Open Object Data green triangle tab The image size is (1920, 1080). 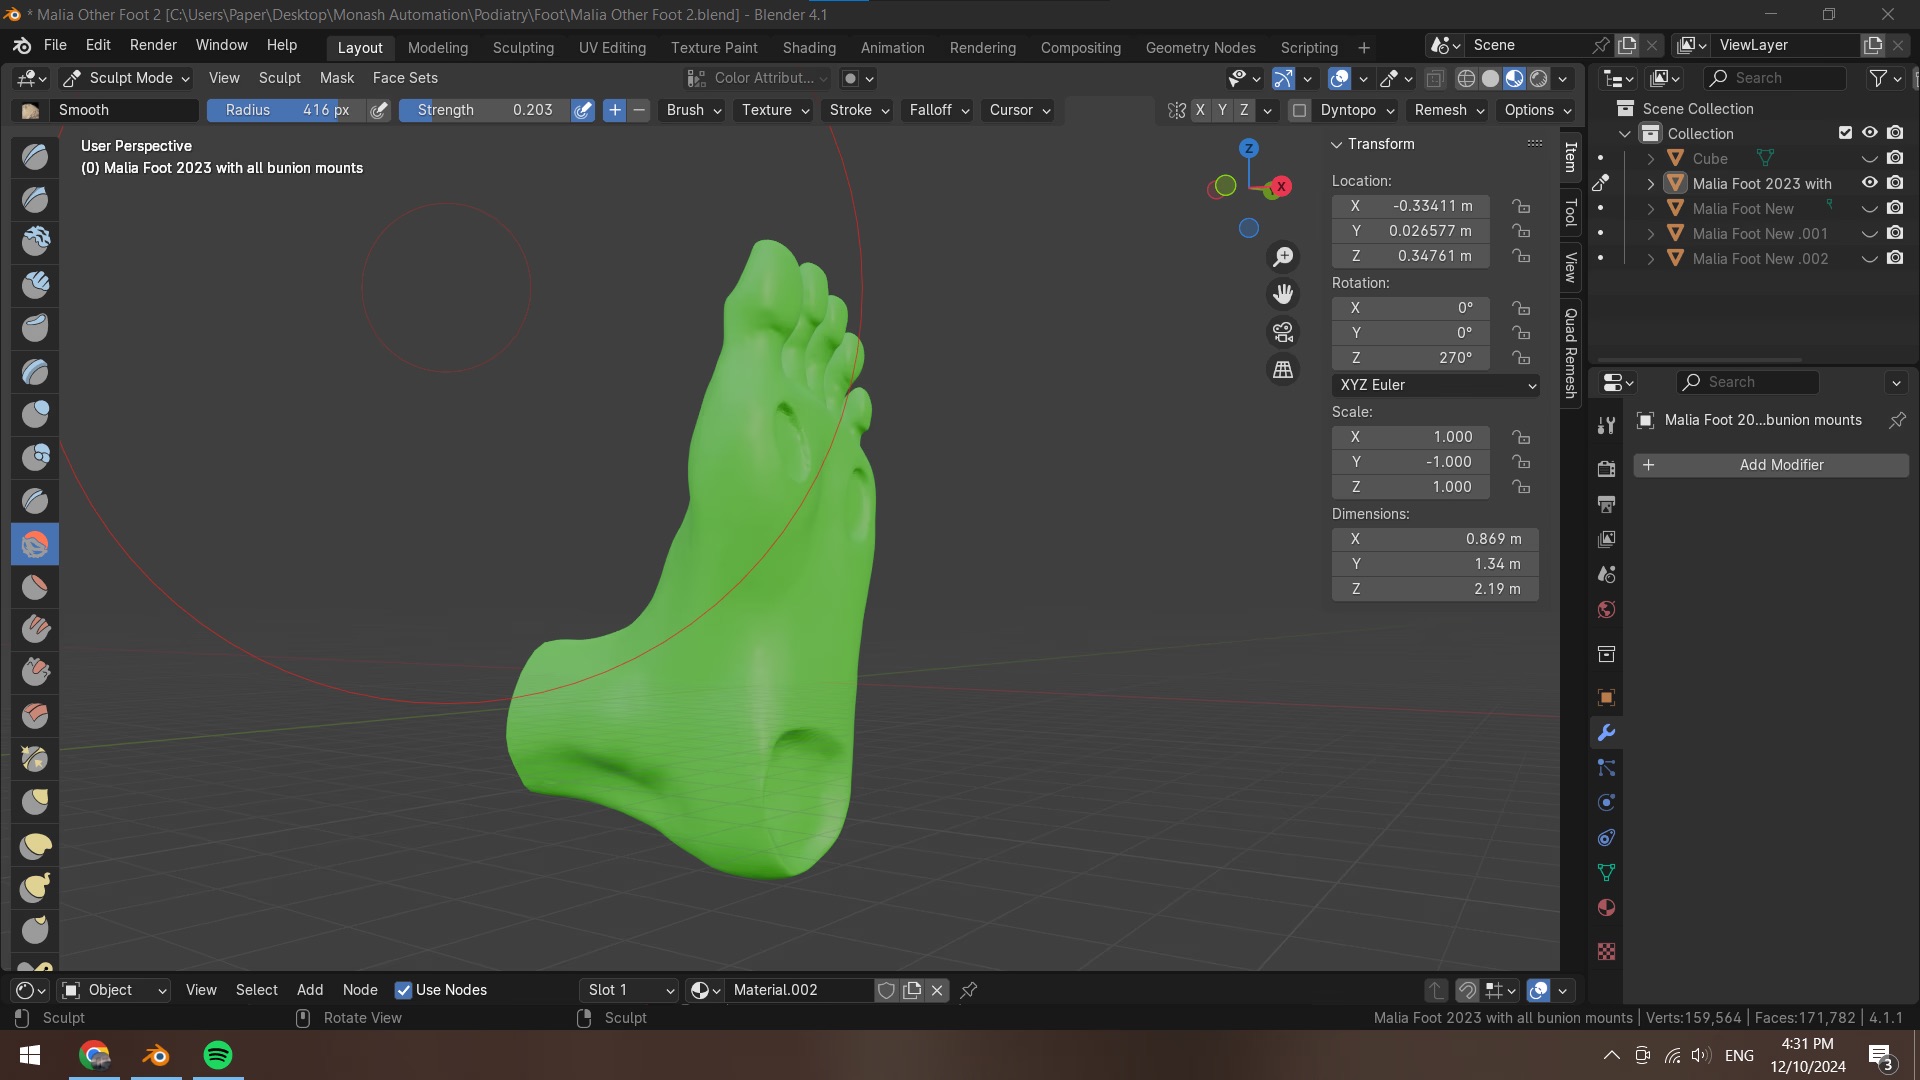tap(1606, 872)
